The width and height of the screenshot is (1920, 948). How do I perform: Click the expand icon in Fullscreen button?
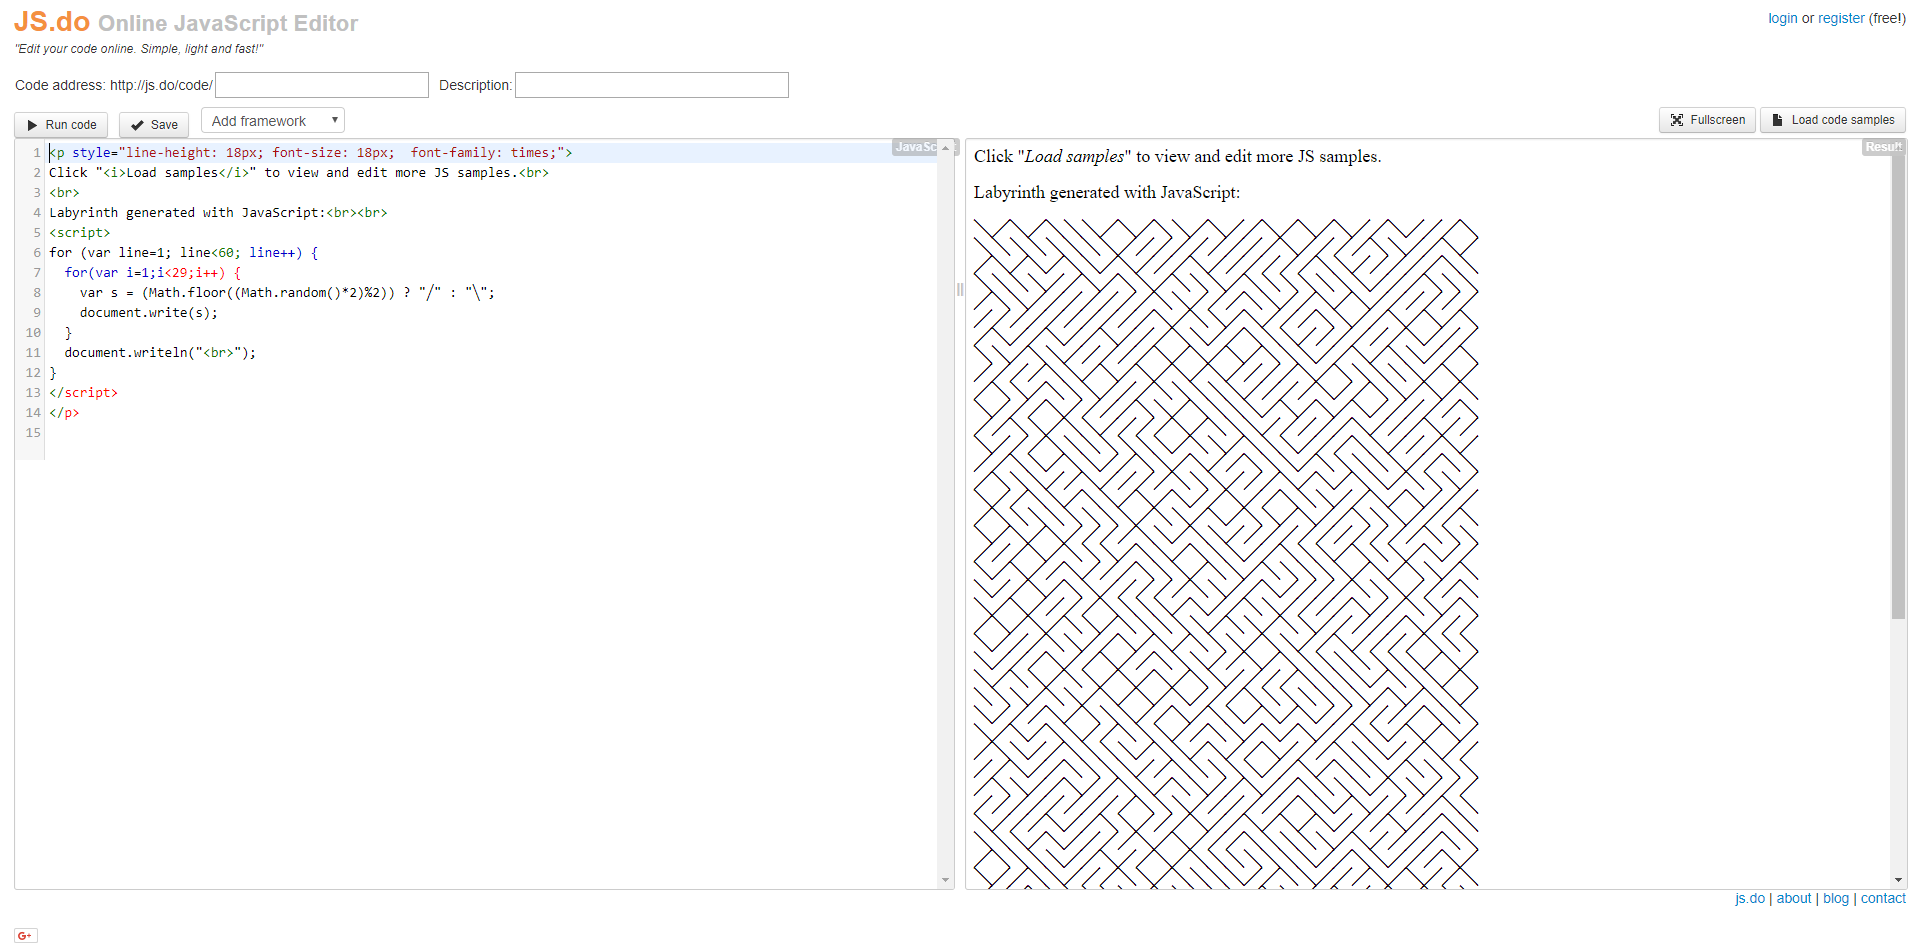[1677, 120]
